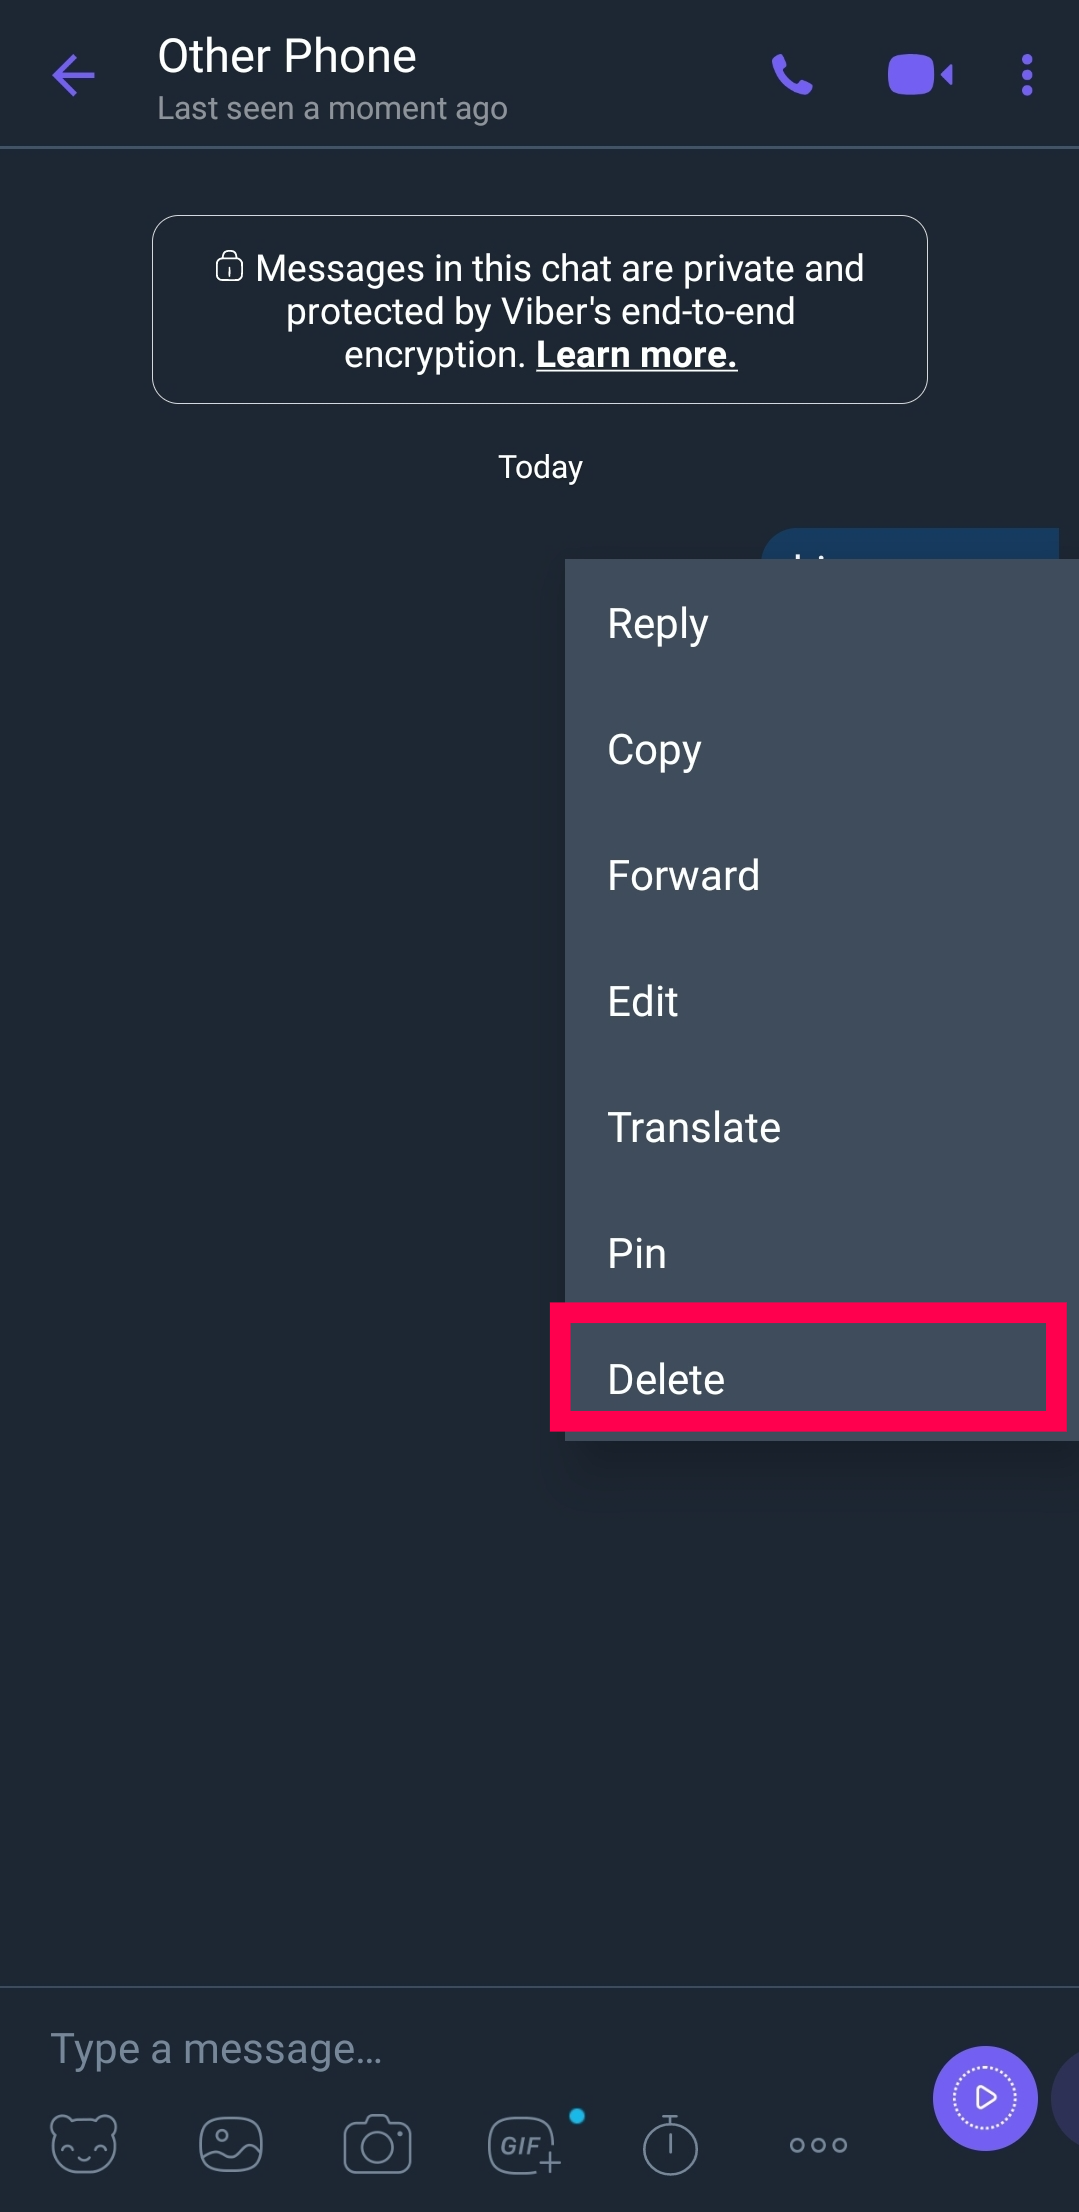Expand more input options dots
This screenshot has height=2212, width=1079.
click(x=818, y=2144)
